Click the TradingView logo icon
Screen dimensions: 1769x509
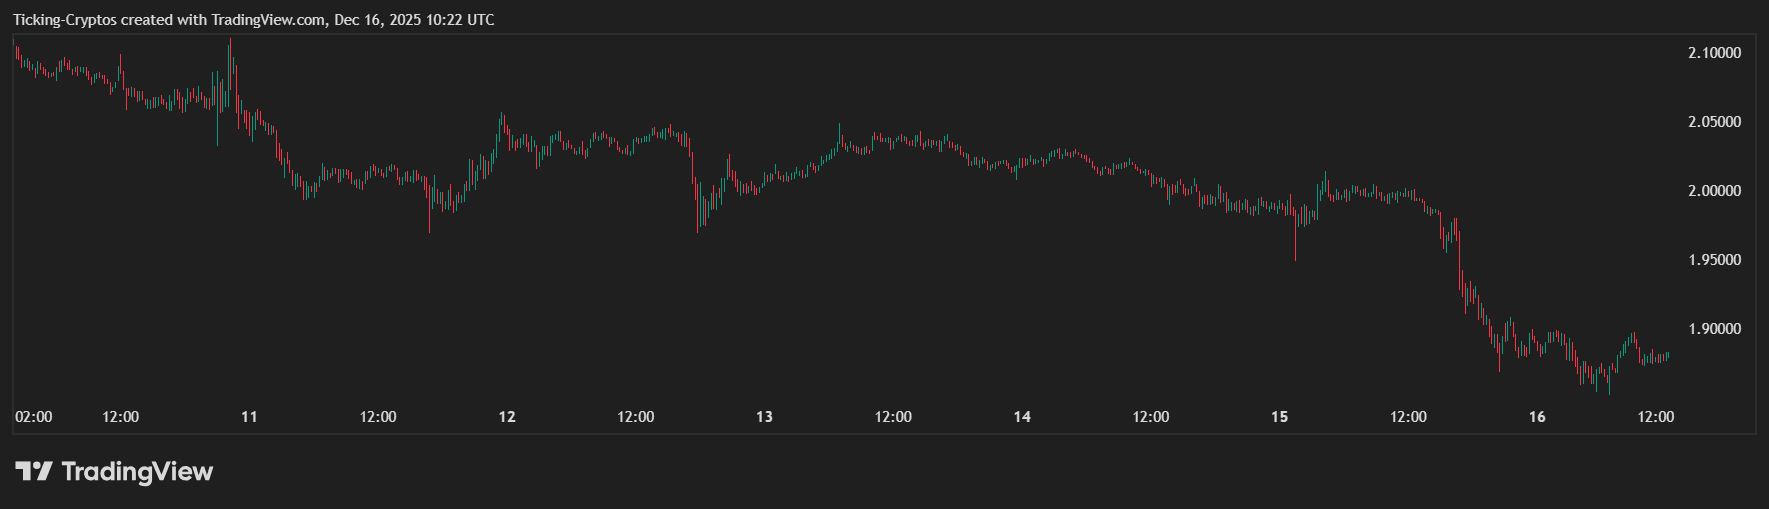33,471
